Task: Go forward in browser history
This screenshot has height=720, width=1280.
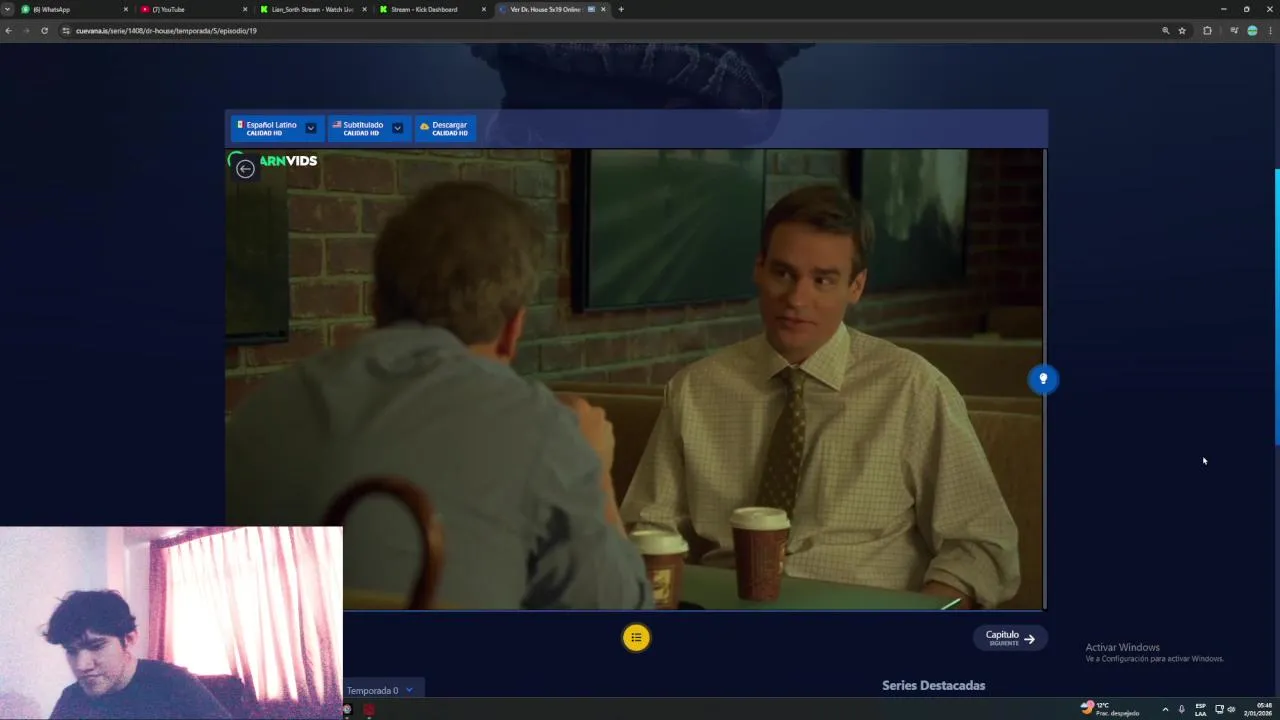Action: (x=26, y=31)
